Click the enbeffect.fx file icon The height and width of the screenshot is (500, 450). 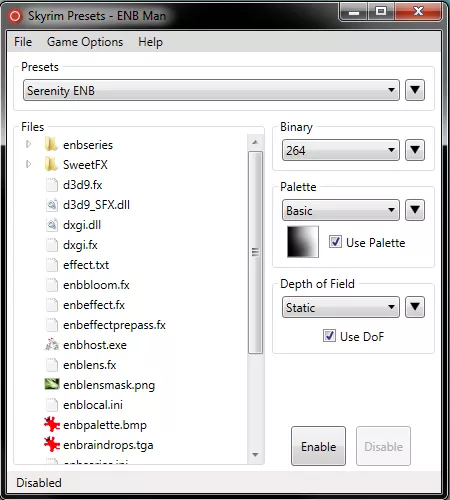point(52,305)
